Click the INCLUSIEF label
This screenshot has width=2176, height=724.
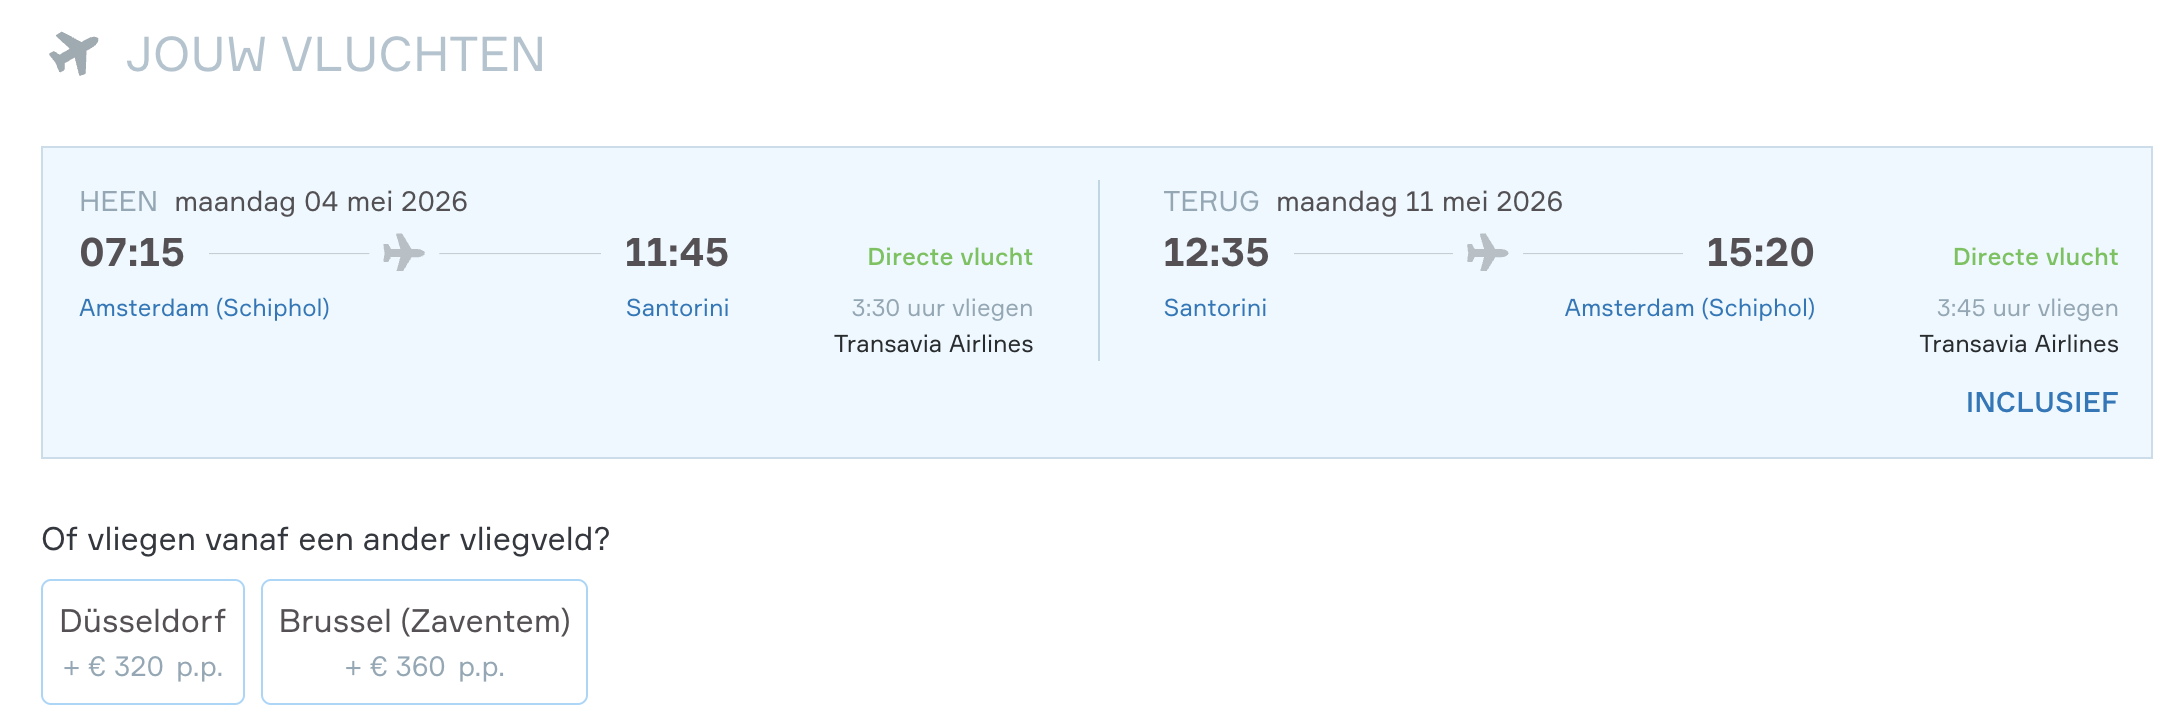pos(2041,402)
